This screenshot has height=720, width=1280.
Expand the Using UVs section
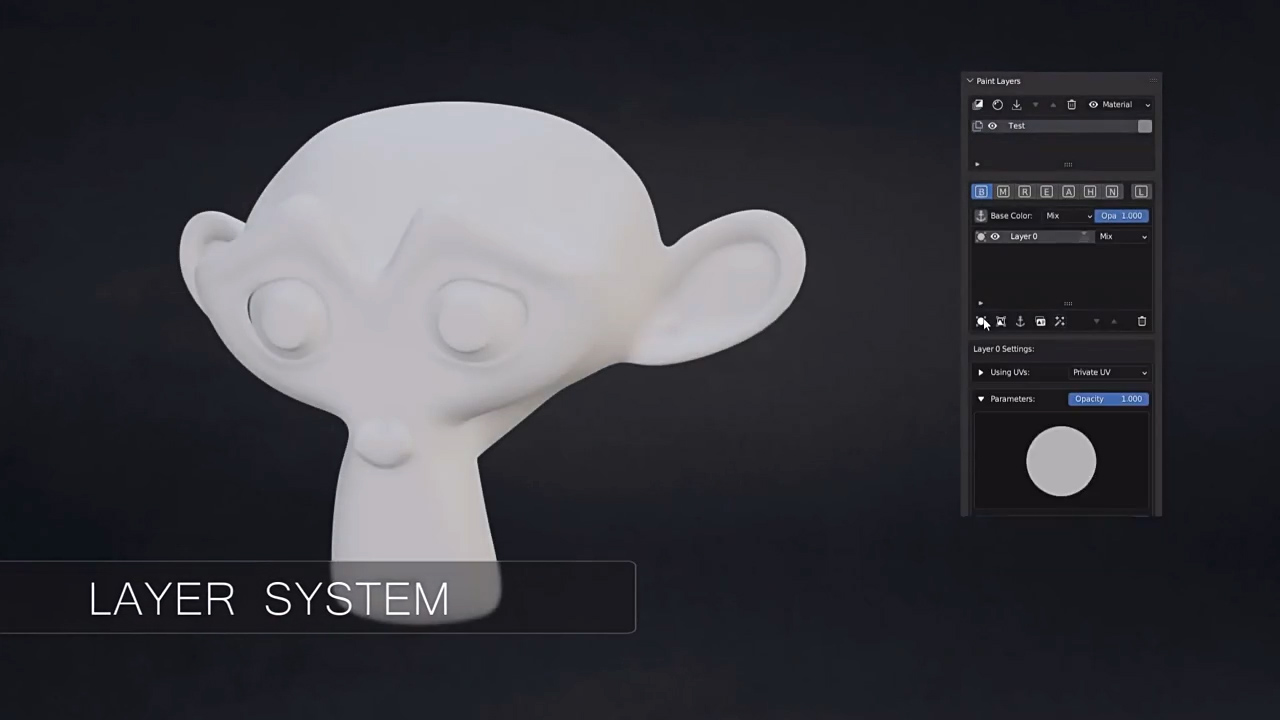pyautogui.click(x=981, y=373)
